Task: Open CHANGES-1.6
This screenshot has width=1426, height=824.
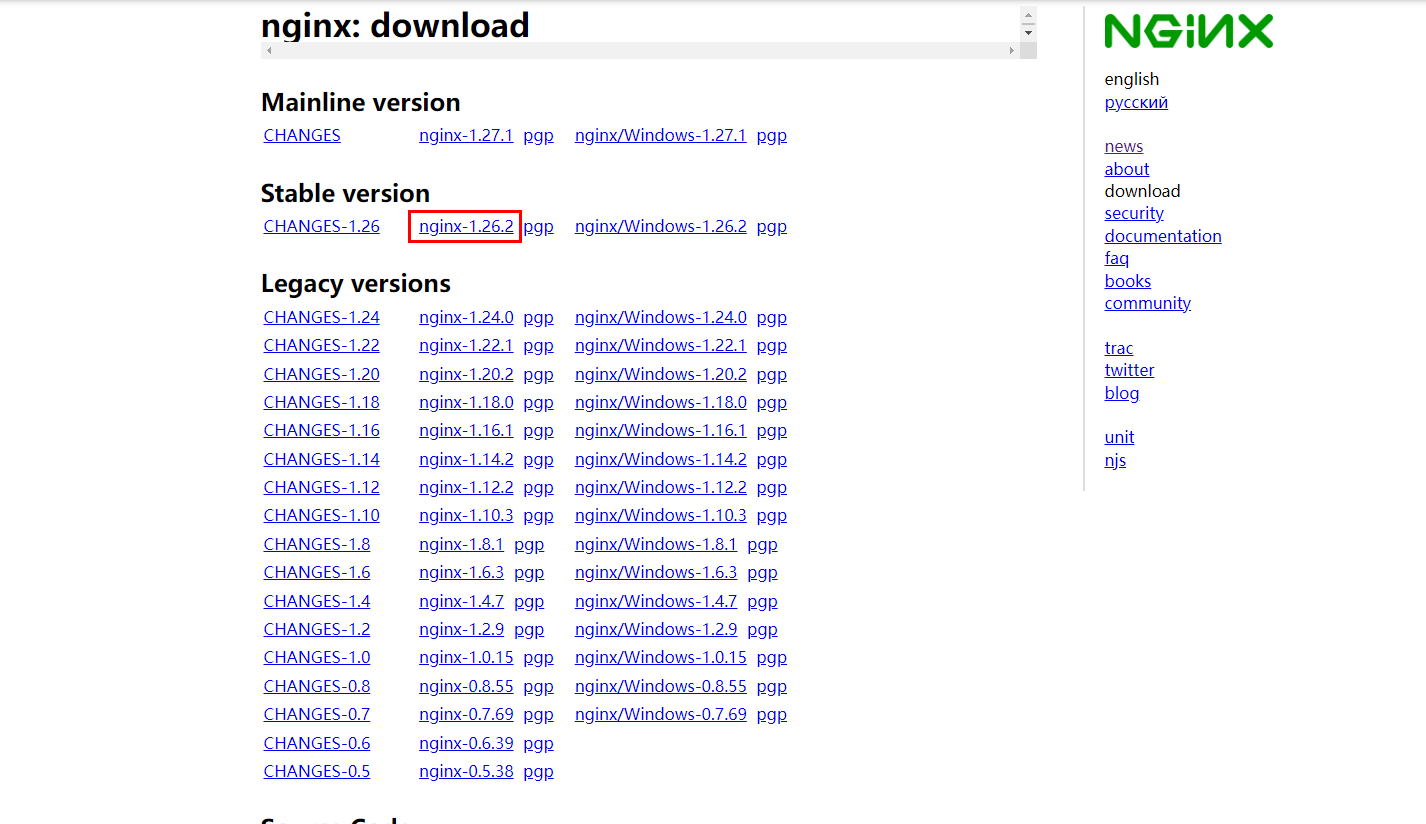Action: (x=317, y=572)
